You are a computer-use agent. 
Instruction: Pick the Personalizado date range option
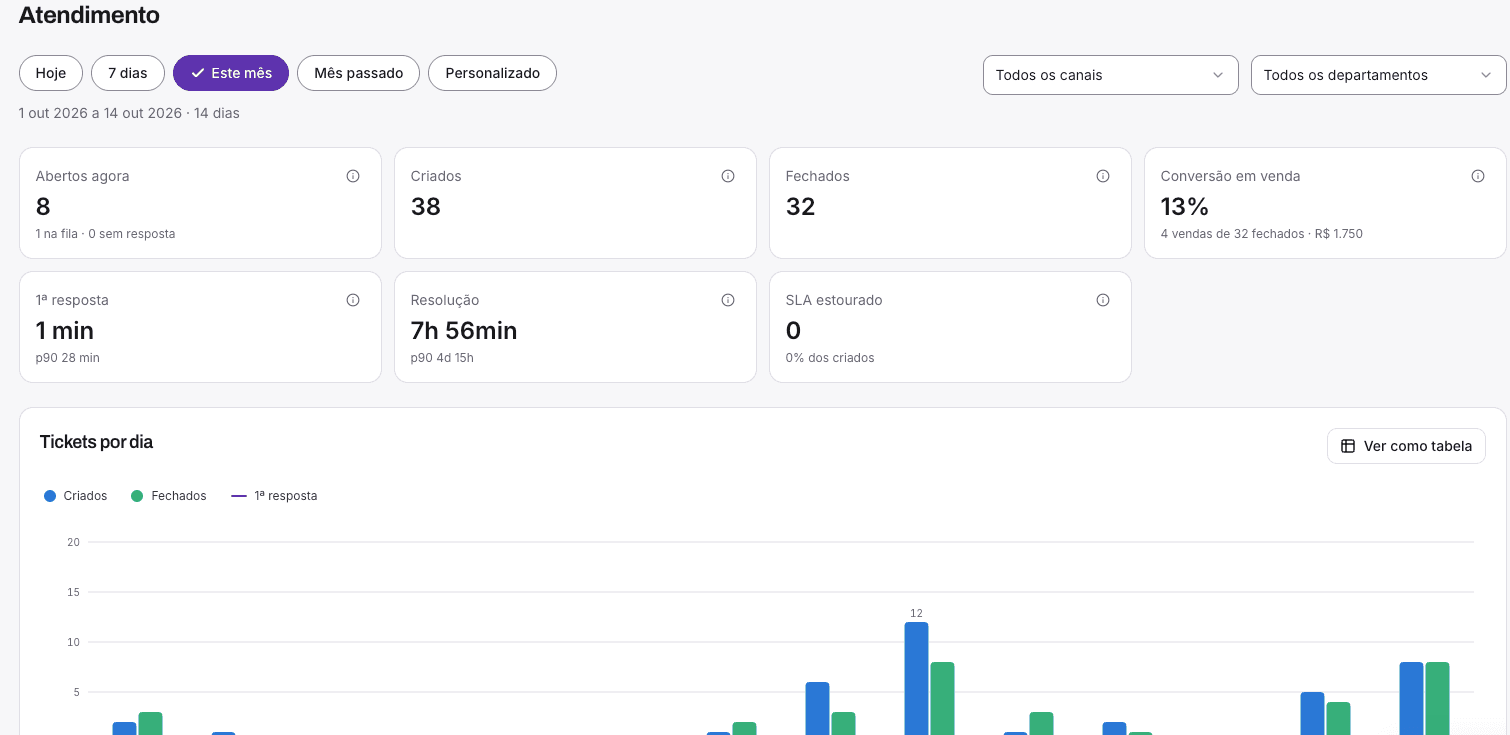(492, 73)
